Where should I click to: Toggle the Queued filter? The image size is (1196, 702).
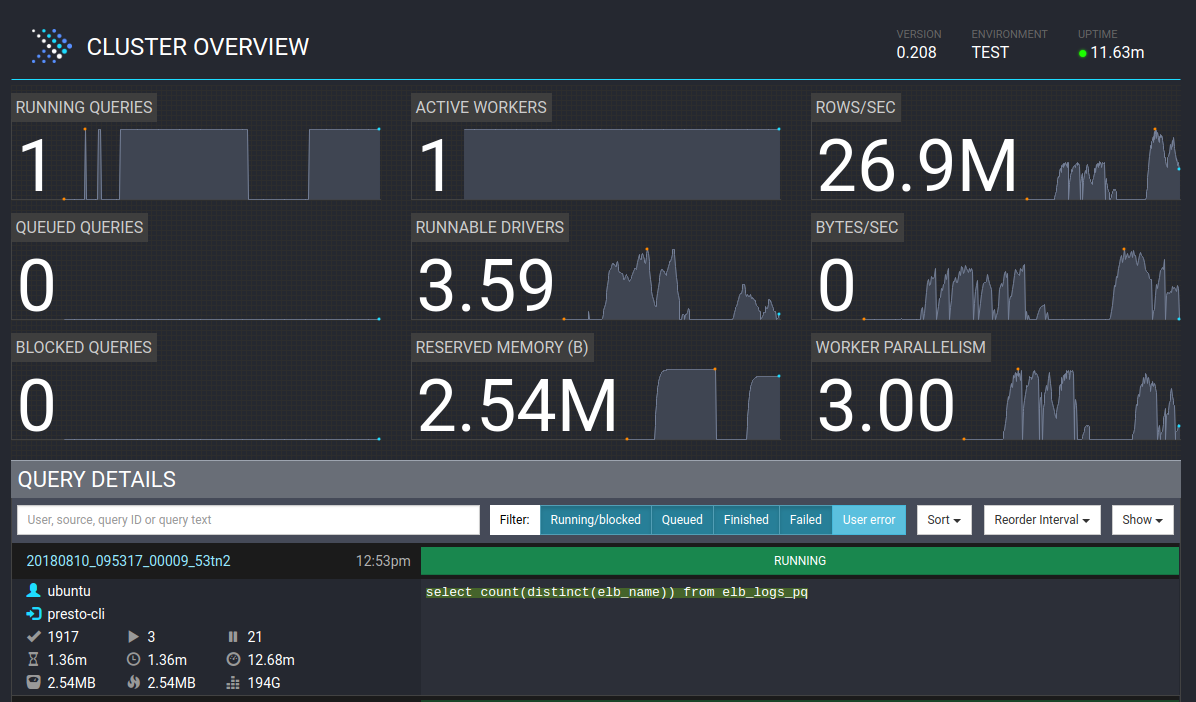click(682, 520)
